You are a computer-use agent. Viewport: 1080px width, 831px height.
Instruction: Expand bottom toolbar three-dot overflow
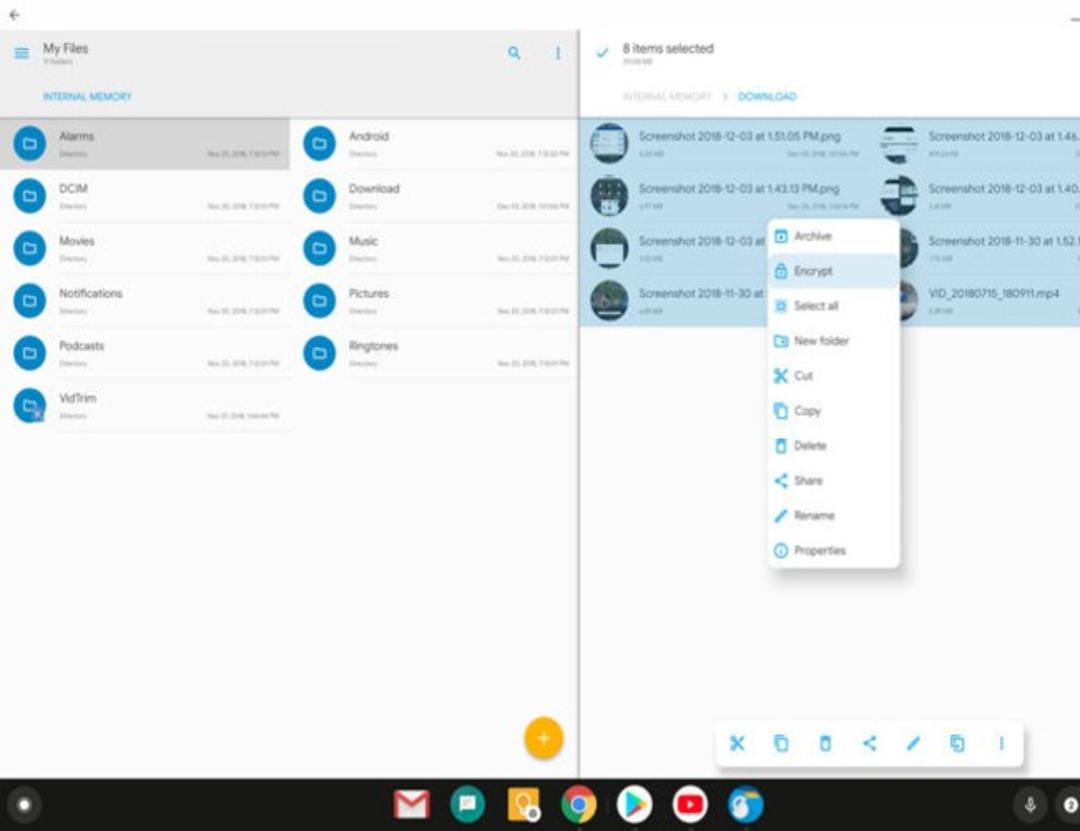pyautogui.click(x=1001, y=743)
